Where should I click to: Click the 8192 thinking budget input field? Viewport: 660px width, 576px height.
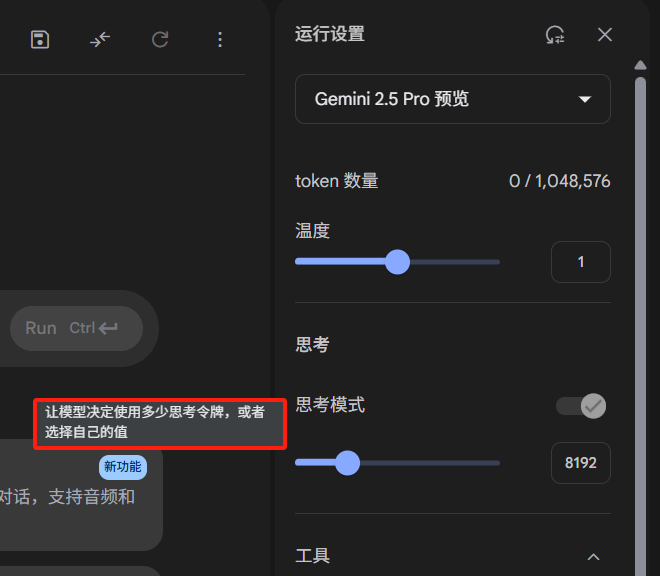pos(581,463)
